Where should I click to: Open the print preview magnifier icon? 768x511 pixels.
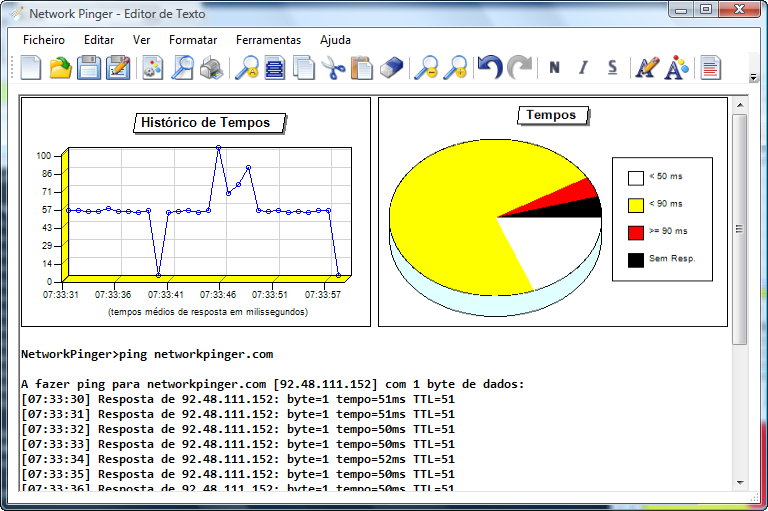pos(182,68)
